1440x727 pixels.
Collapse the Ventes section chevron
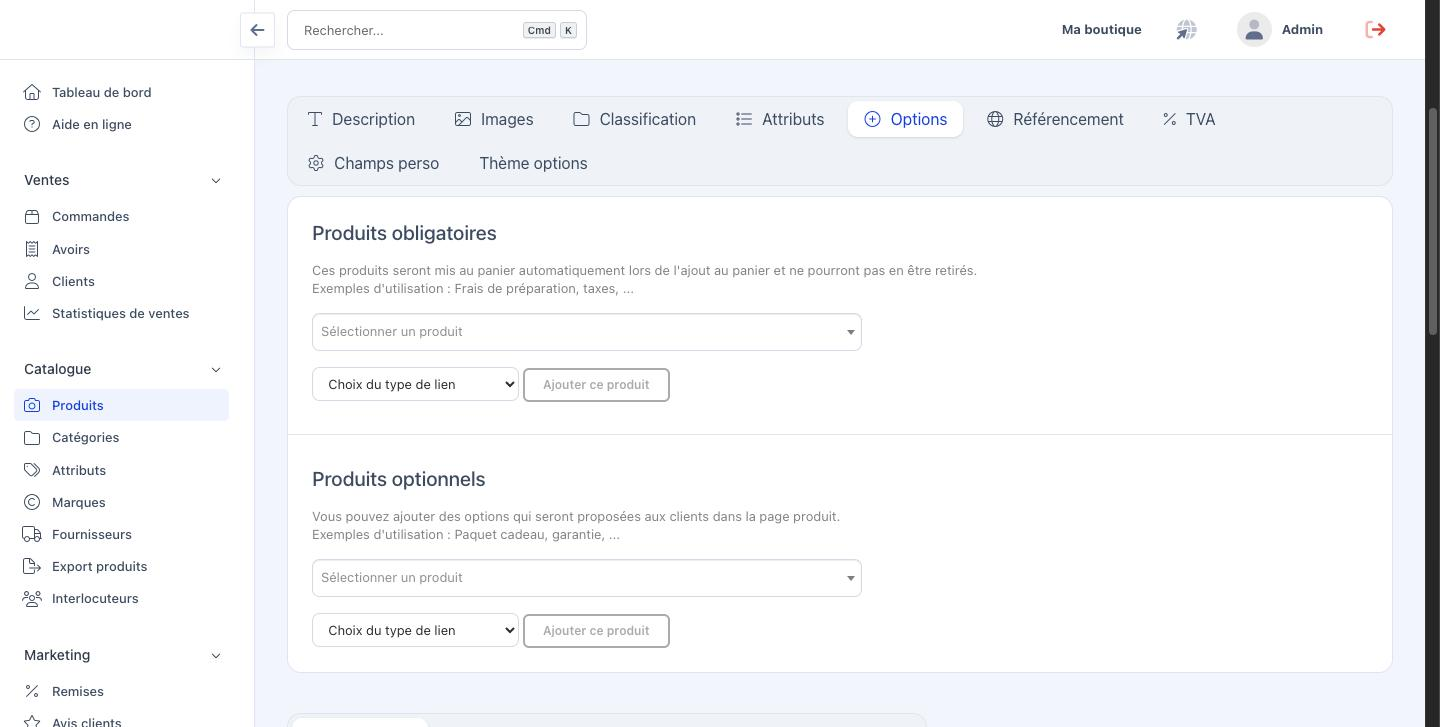click(x=216, y=180)
